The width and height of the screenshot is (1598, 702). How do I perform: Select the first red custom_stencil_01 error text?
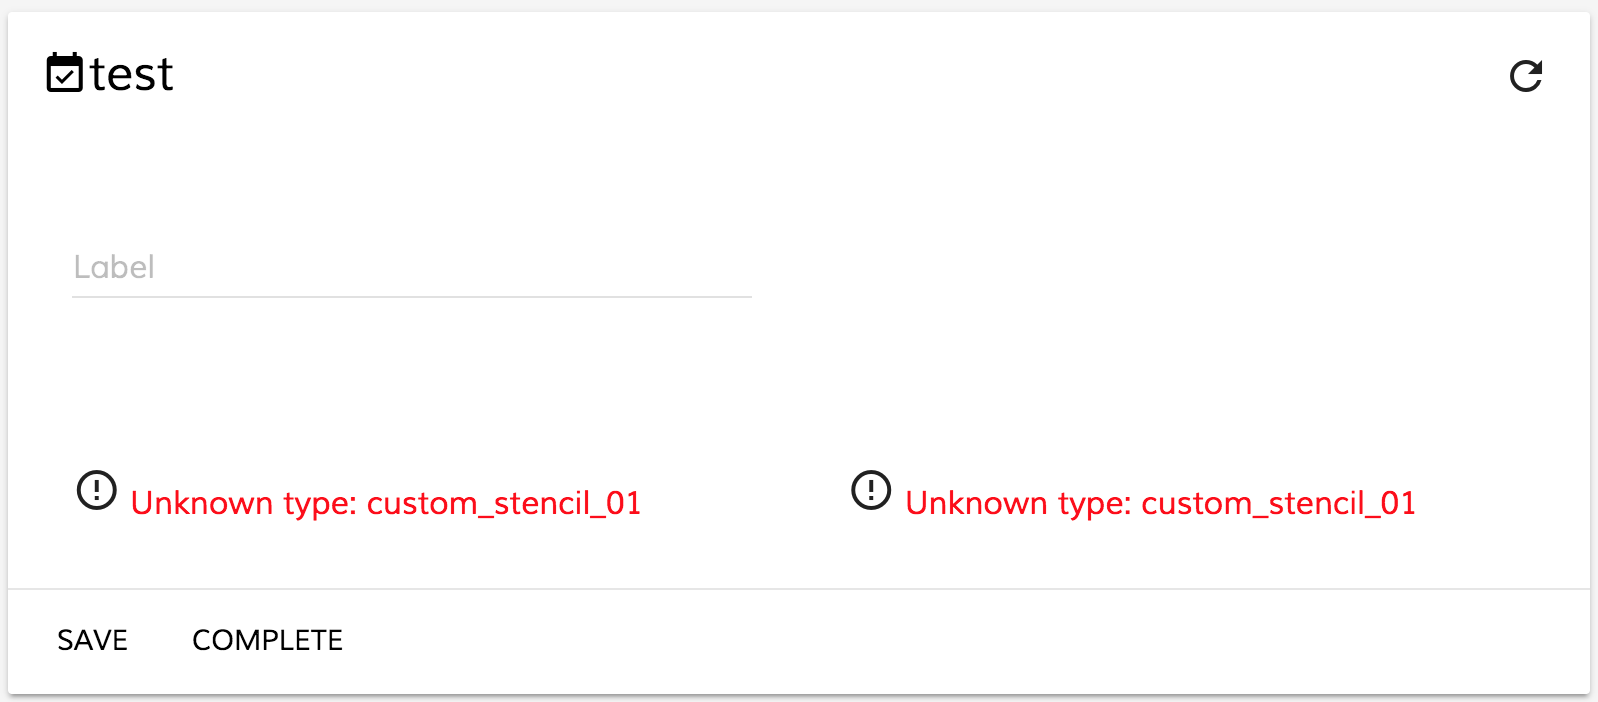pos(386,503)
